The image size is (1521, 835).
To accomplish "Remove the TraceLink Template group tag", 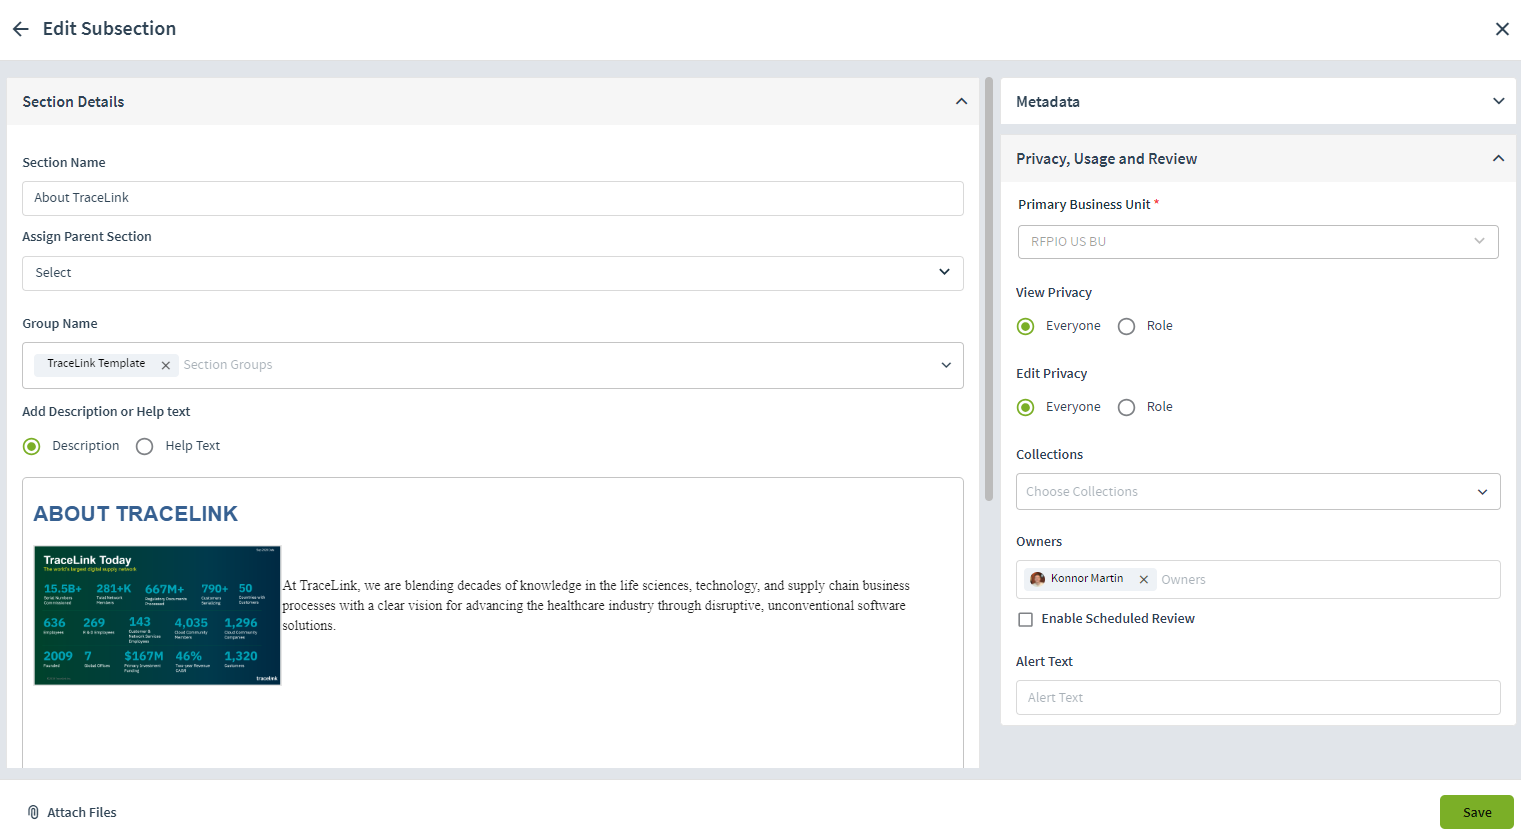I will click(165, 364).
